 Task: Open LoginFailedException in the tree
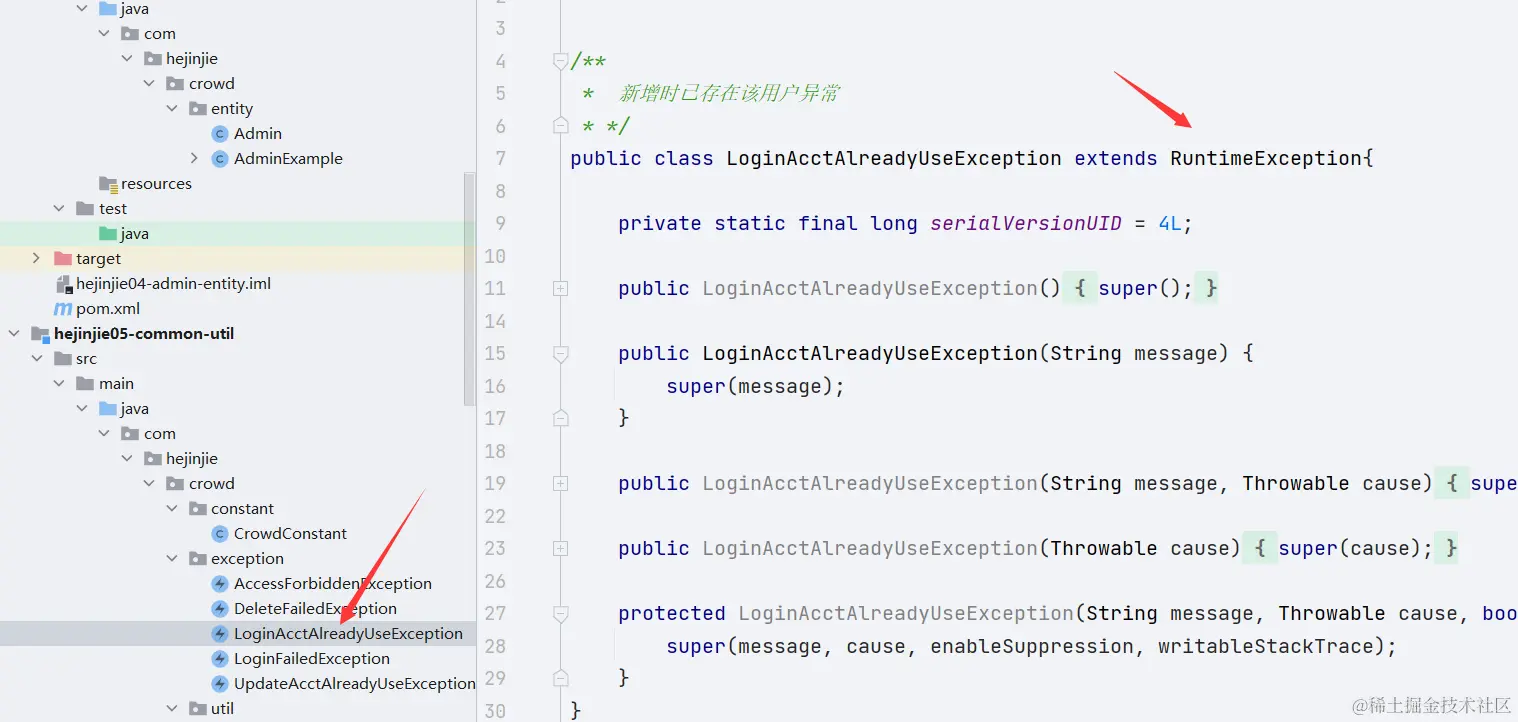(312, 659)
